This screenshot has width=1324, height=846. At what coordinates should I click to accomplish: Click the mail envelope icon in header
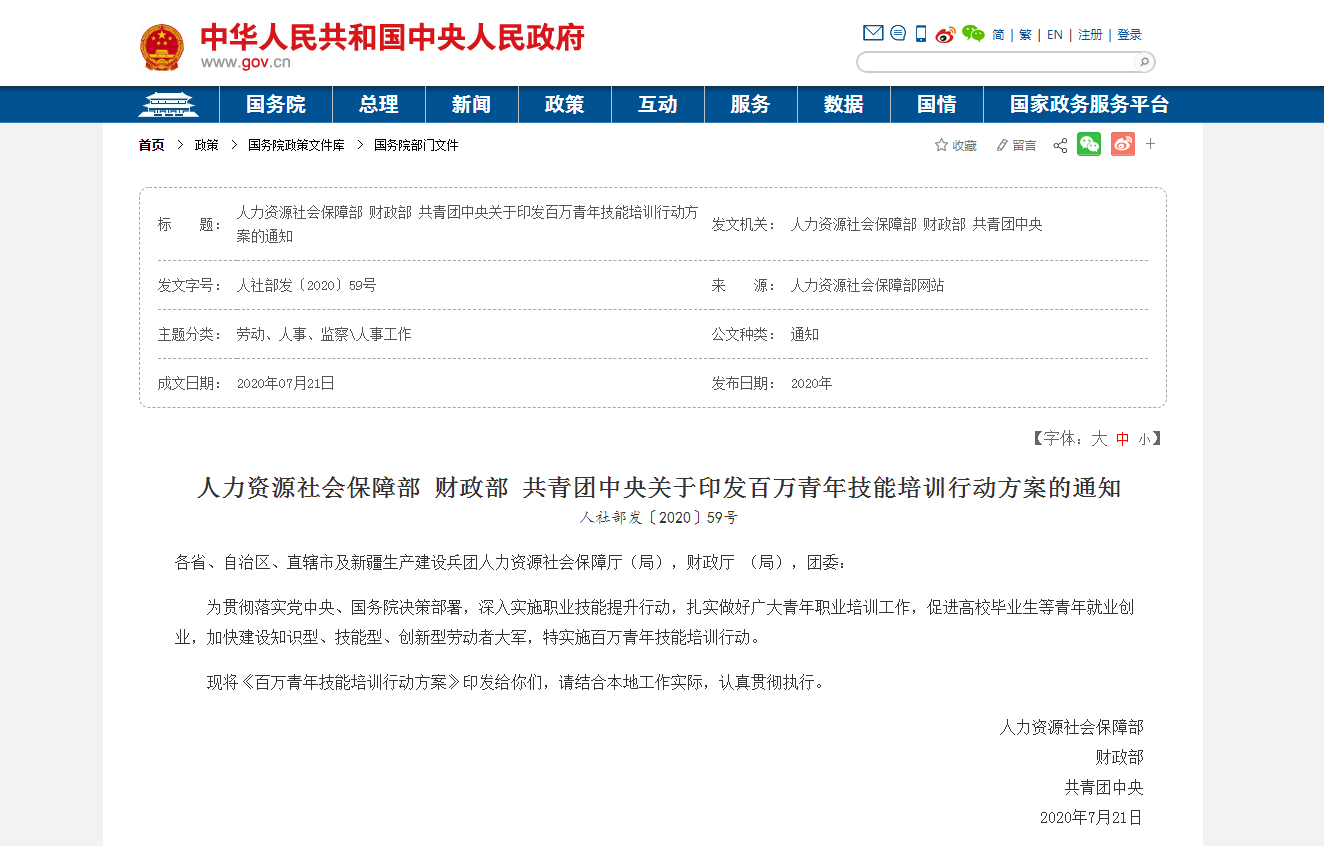pos(873,33)
